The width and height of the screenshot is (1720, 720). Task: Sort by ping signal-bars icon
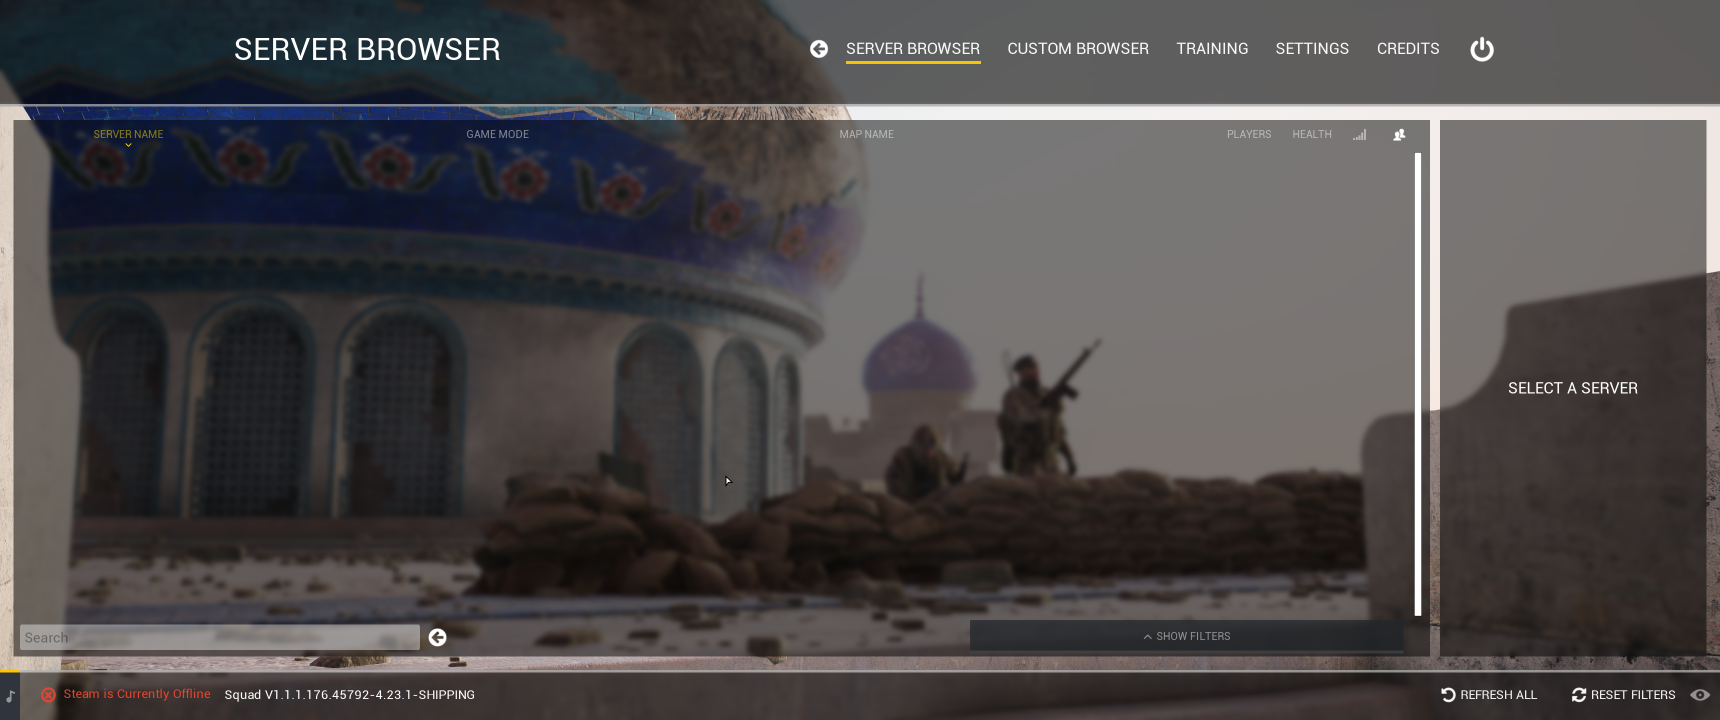pos(1360,135)
